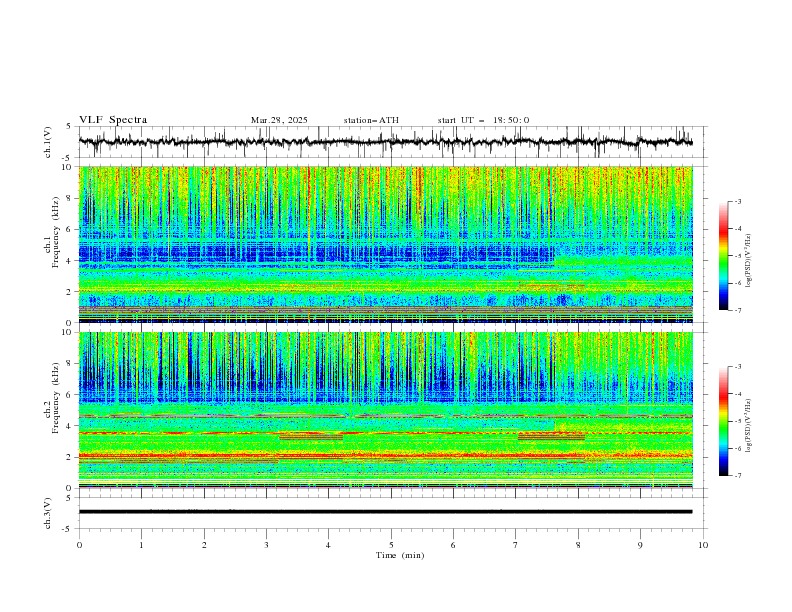Click the time axis tick '3'
792x612 pixels.
[x=266, y=545]
